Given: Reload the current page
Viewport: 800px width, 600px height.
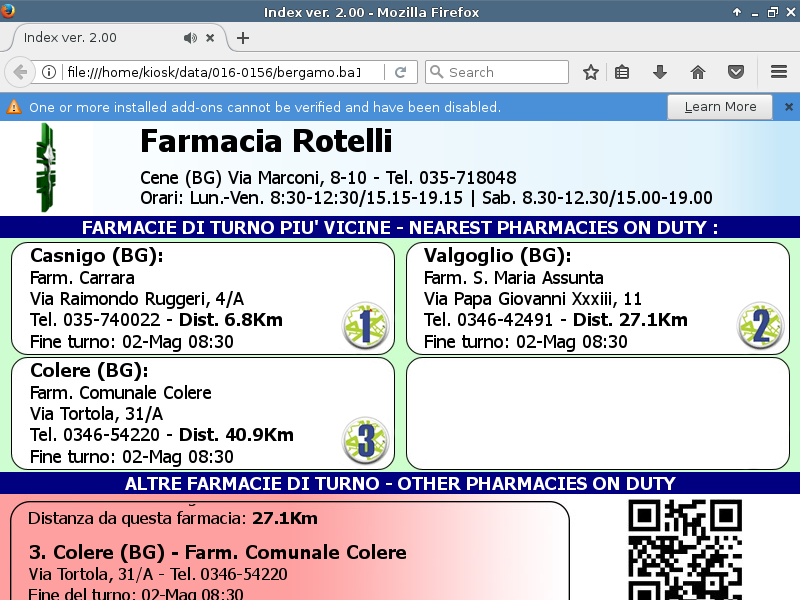Looking at the screenshot, I should coord(401,72).
